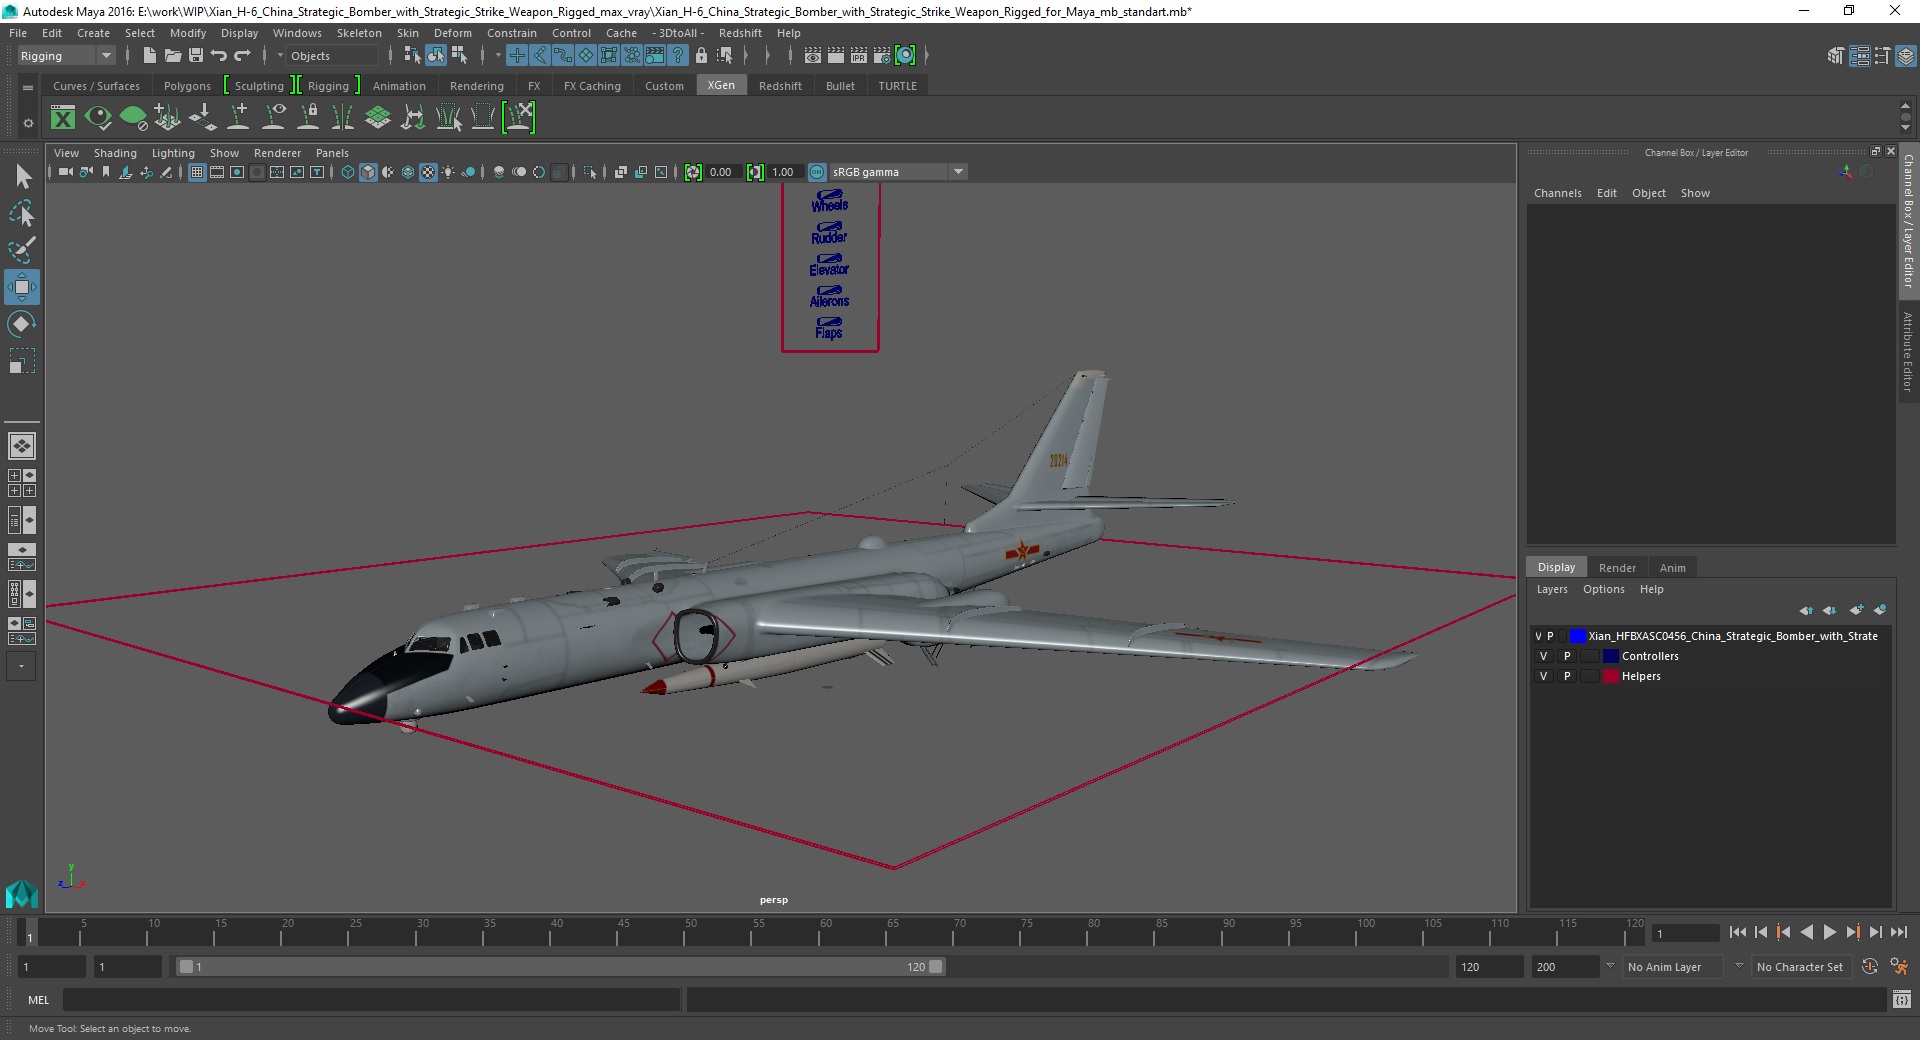Image resolution: width=1920 pixels, height=1040 pixels.
Task: Open the Channels menu in Channel Box
Action: pyautogui.click(x=1558, y=193)
